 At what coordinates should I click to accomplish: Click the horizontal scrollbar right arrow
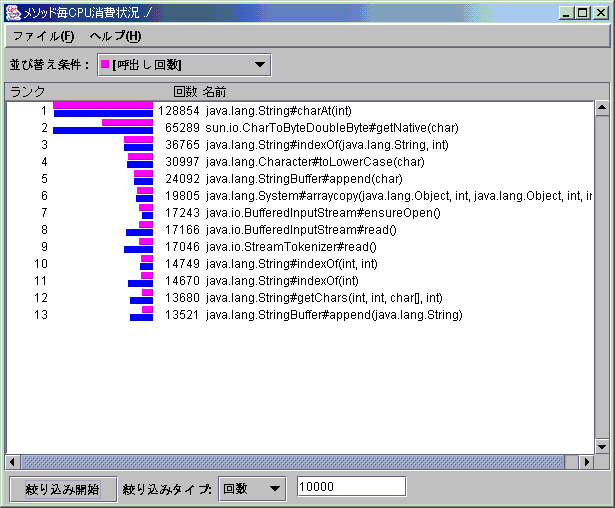click(x=586, y=462)
